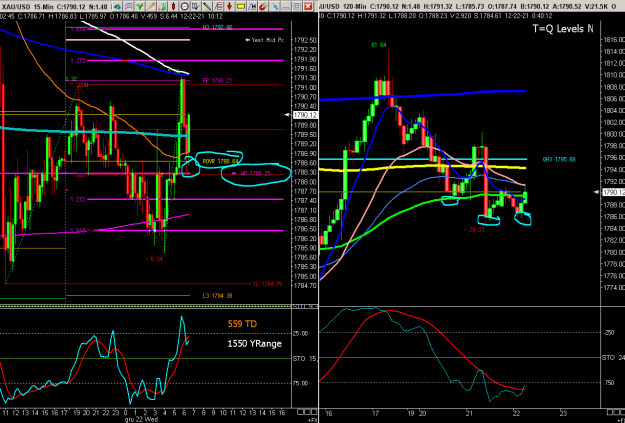Select the Fibonacci fan lines tool
This screenshot has width=625, height=423.
(x=218, y=6)
